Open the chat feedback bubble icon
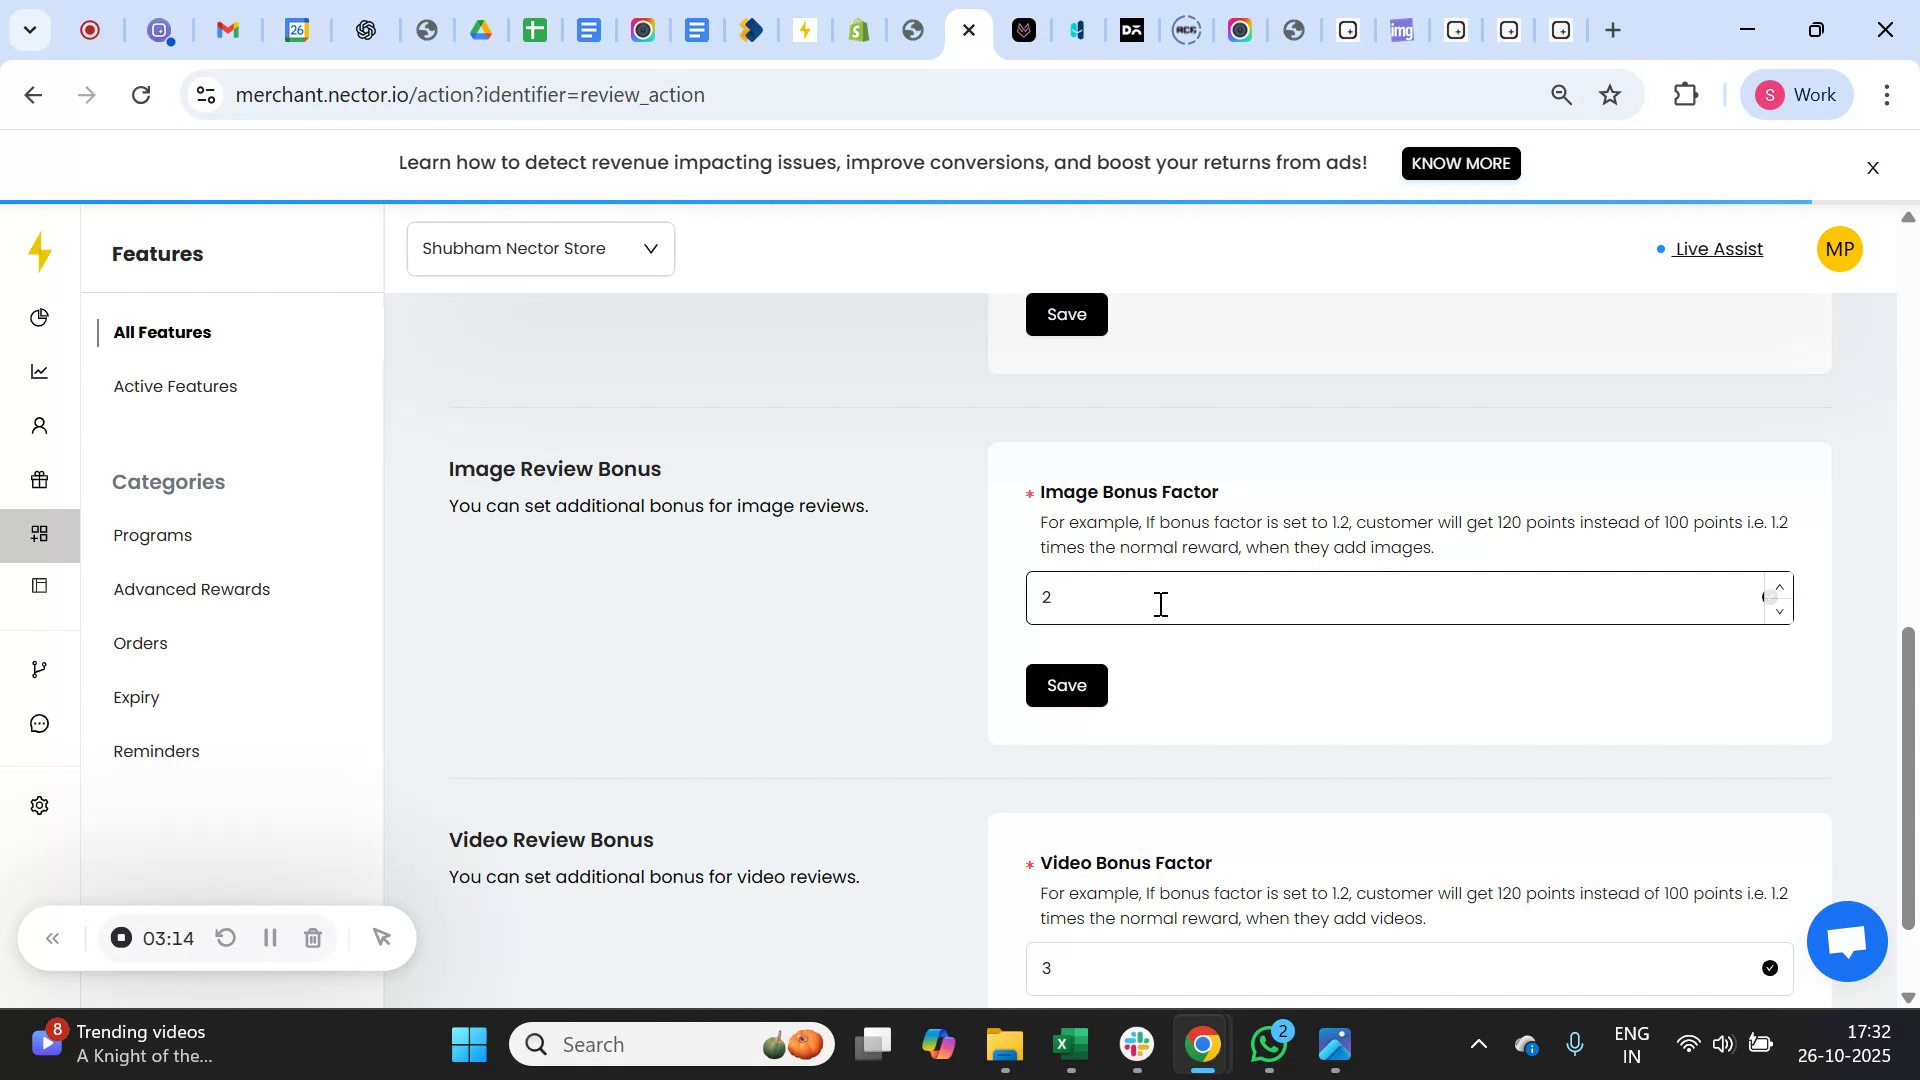 (40, 723)
